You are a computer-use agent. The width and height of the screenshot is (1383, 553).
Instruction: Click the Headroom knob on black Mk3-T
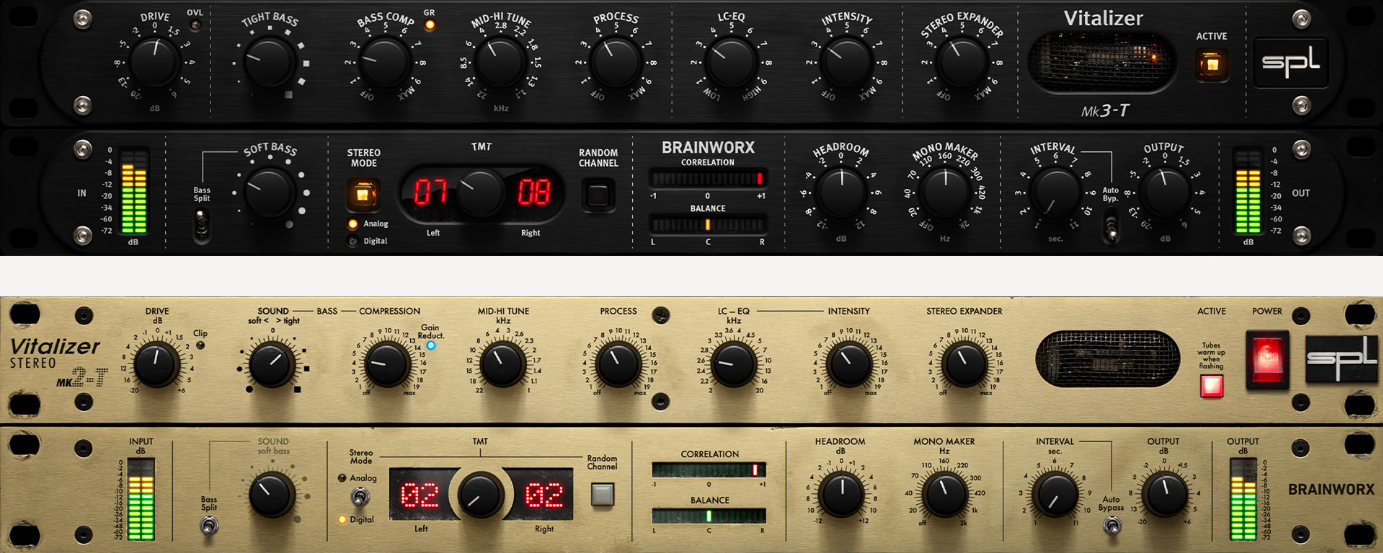click(841, 192)
